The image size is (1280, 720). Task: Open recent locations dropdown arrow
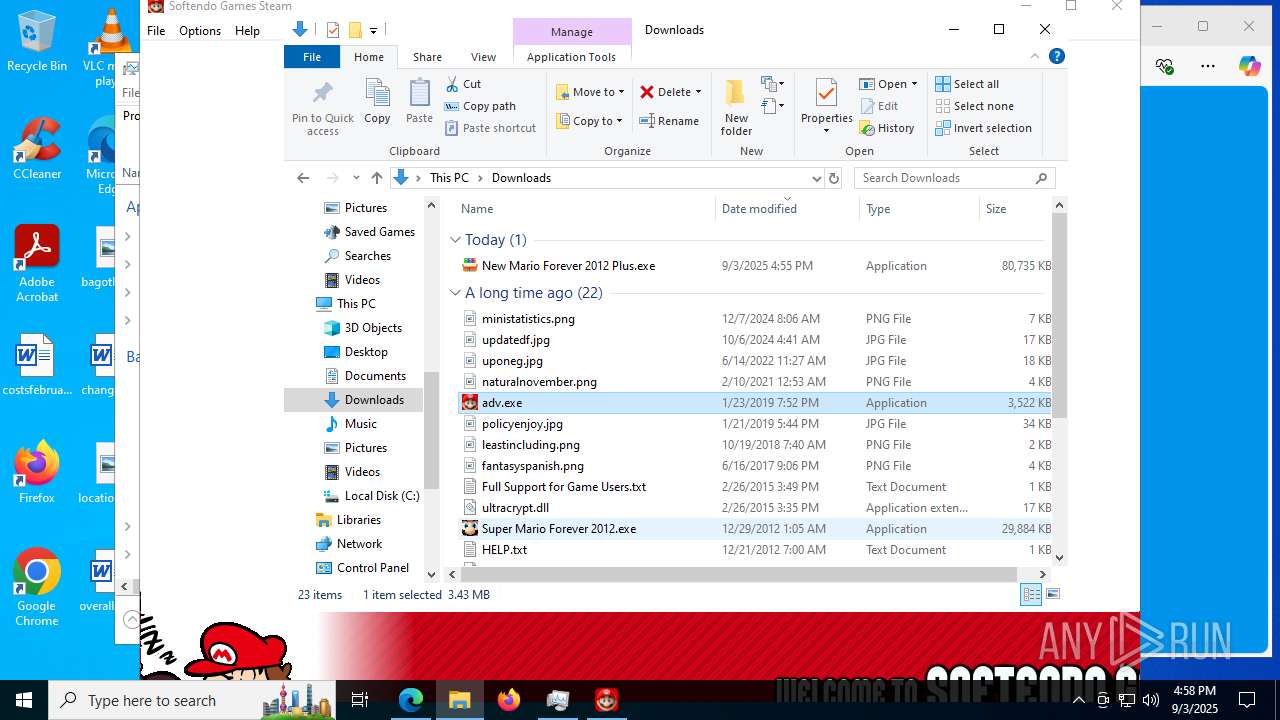[356, 178]
